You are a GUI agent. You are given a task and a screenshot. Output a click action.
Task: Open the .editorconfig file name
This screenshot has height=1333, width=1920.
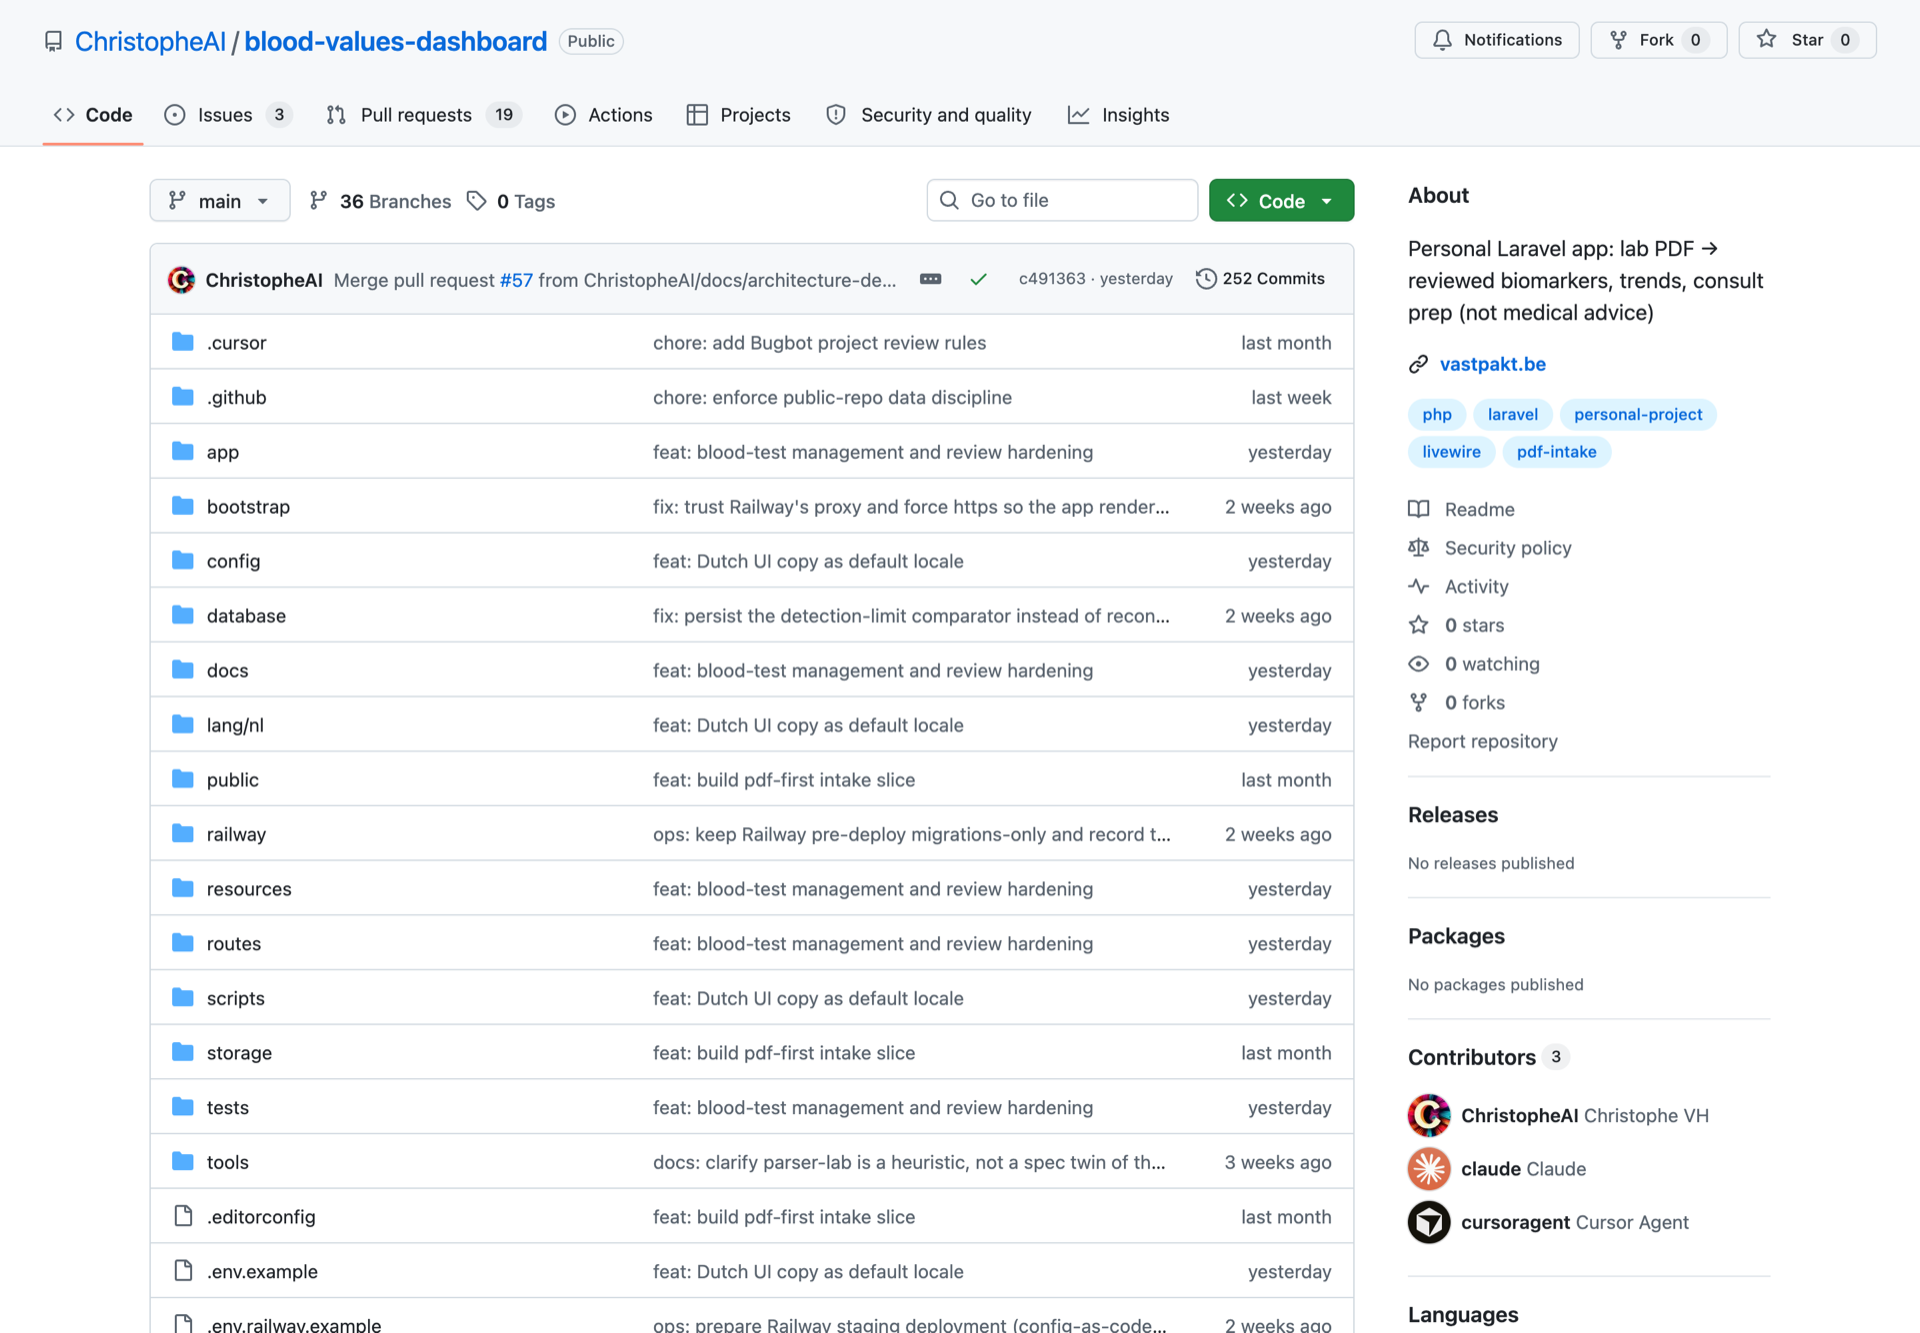click(x=261, y=1217)
